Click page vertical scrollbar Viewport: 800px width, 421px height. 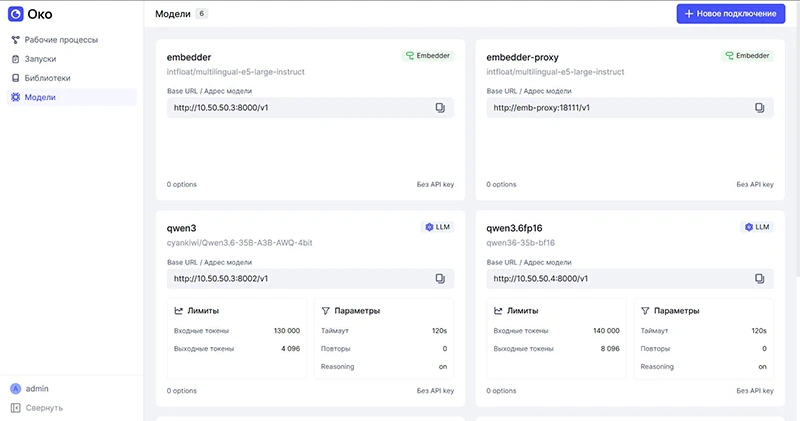[797, 138]
